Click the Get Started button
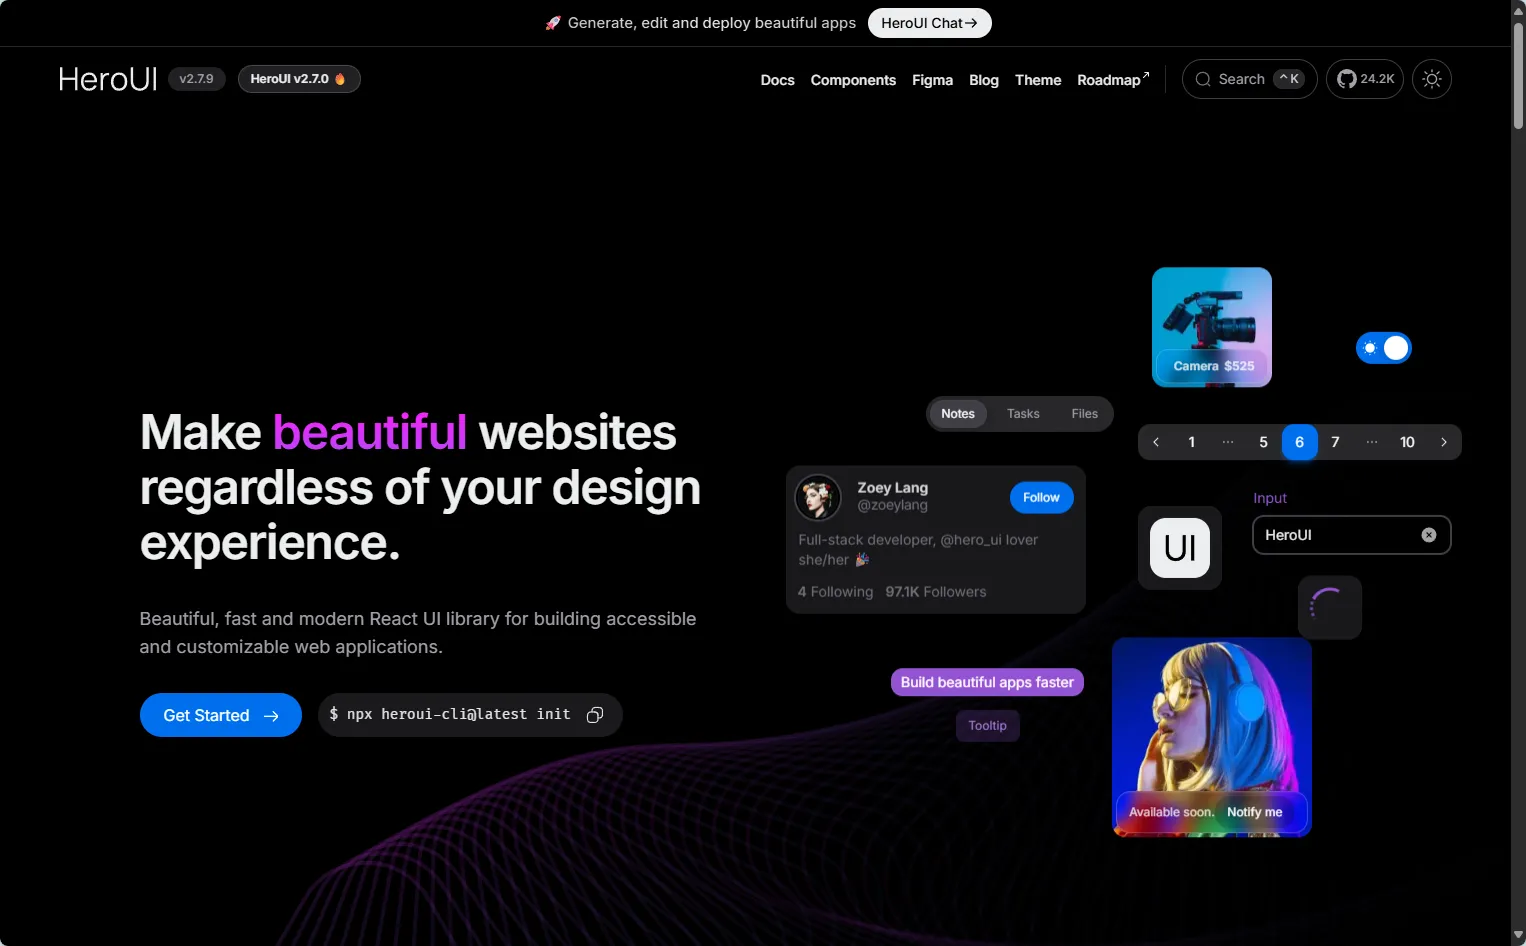Image resolution: width=1526 pixels, height=946 pixels. [221, 715]
